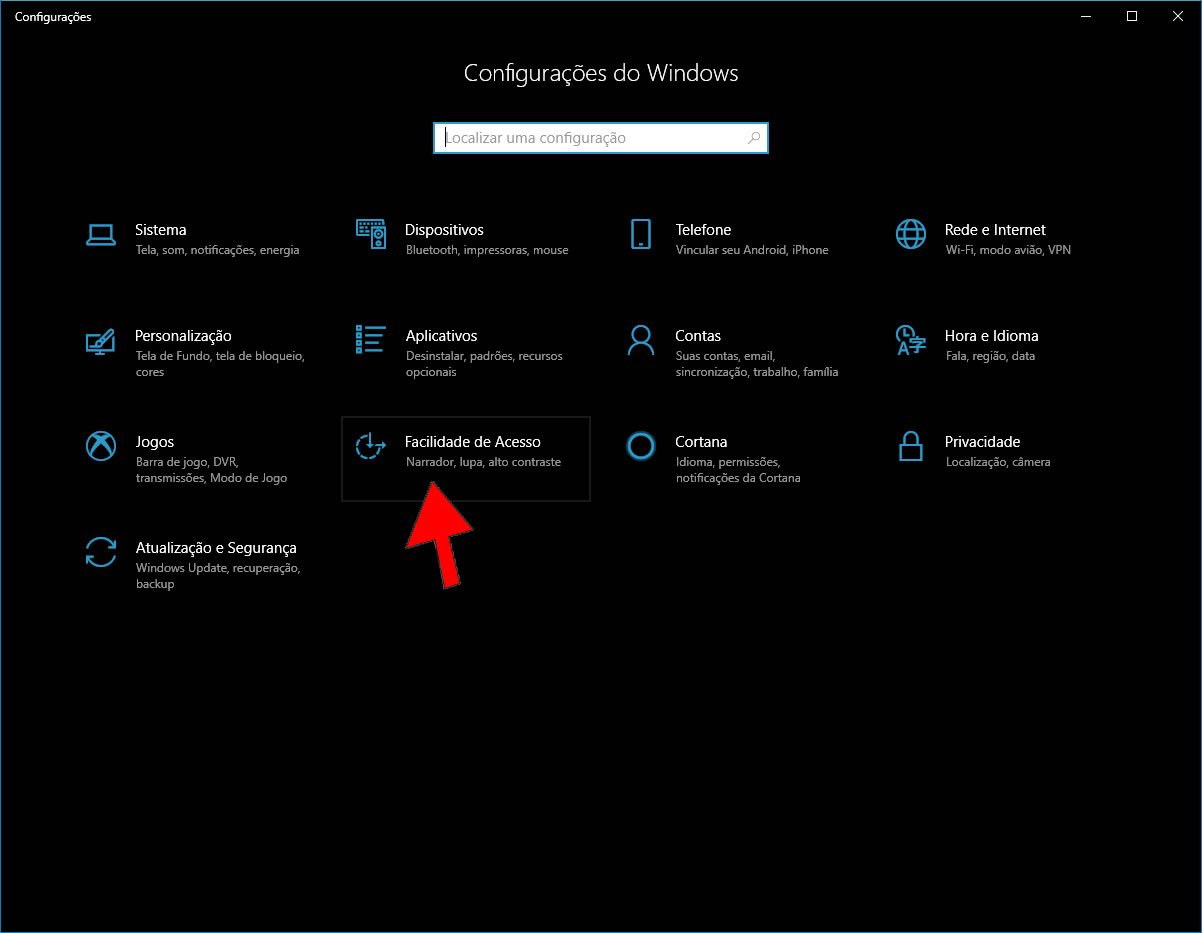Click 'Desinstalar, padrões, recursos opcionais' text
Viewport: 1202px width, 933px height.
(x=484, y=364)
